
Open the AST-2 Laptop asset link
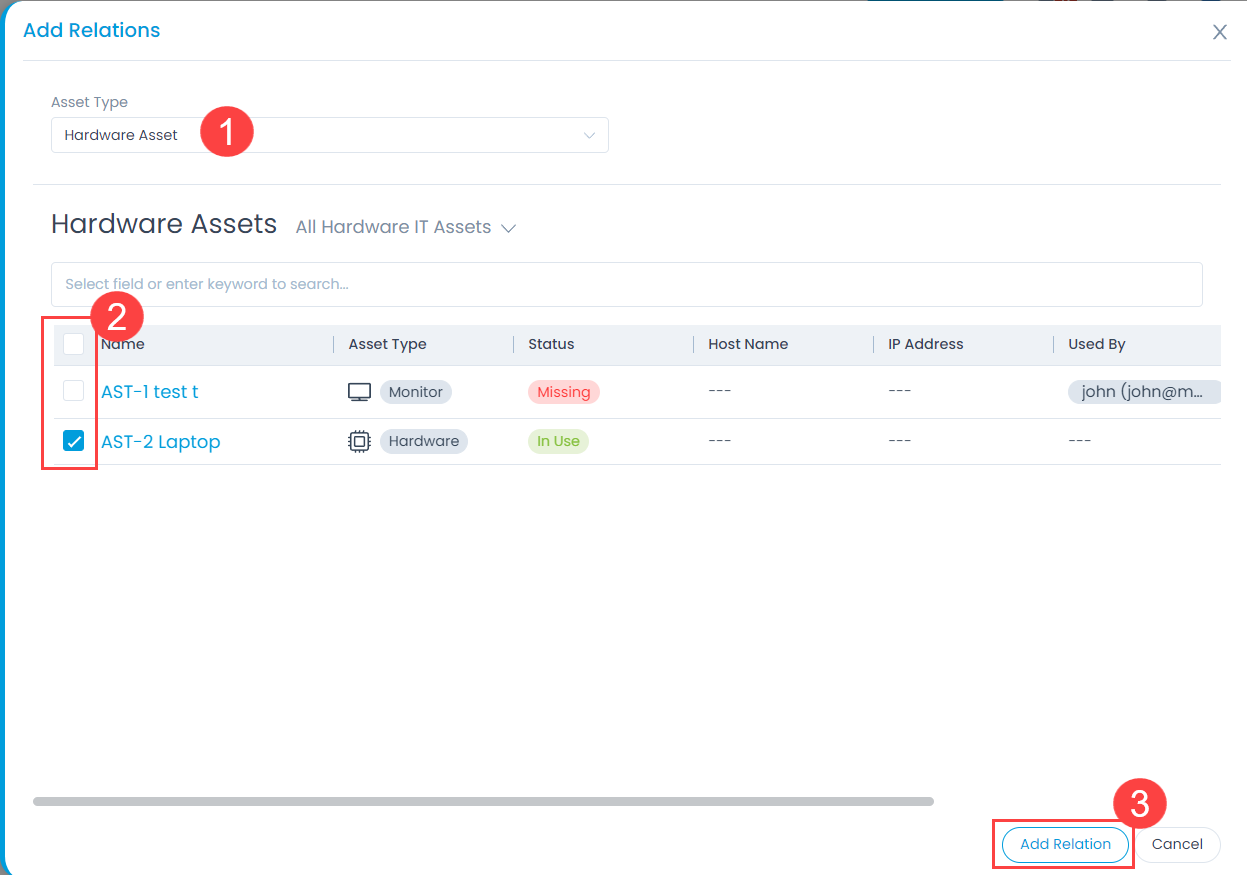(x=160, y=441)
